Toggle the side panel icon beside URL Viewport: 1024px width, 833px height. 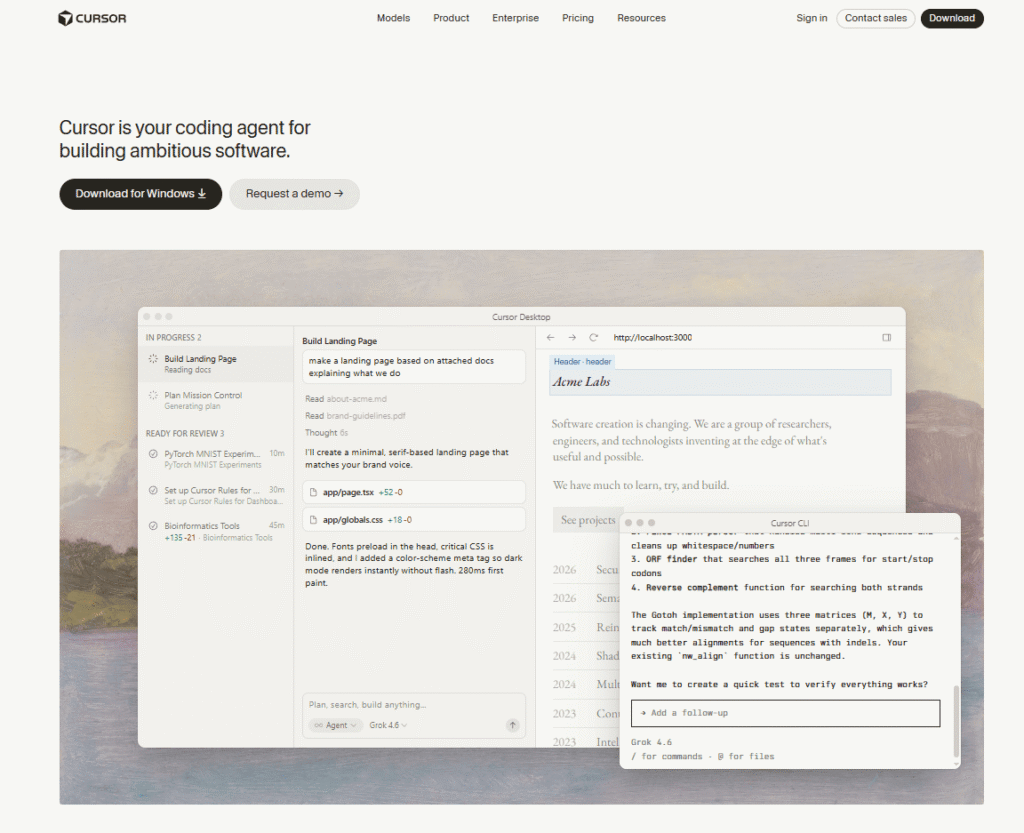pos(886,338)
